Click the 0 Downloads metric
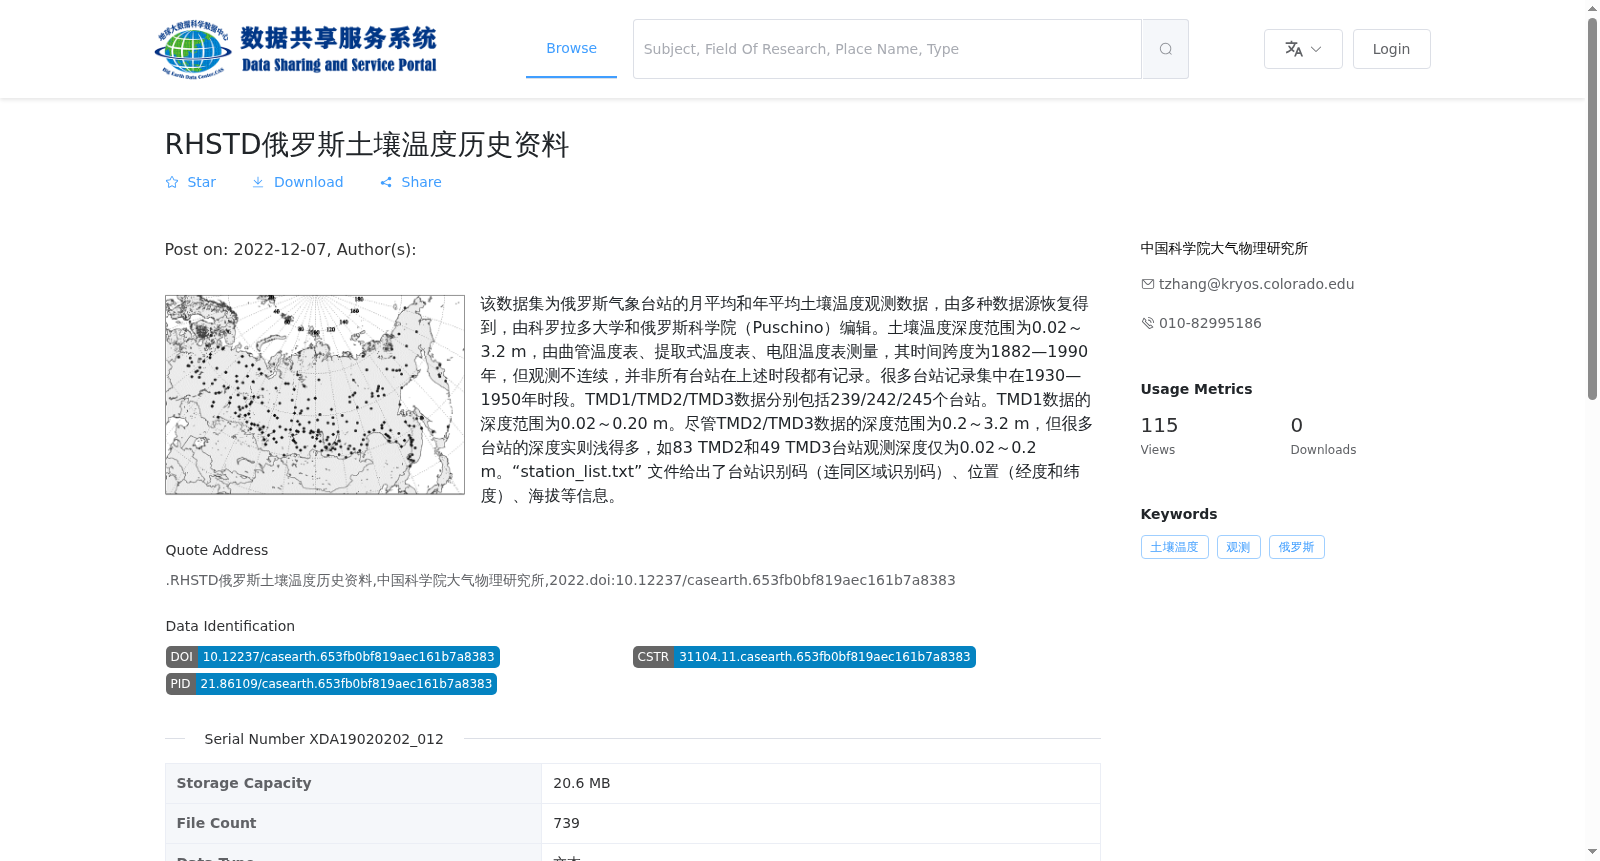 click(x=1323, y=435)
